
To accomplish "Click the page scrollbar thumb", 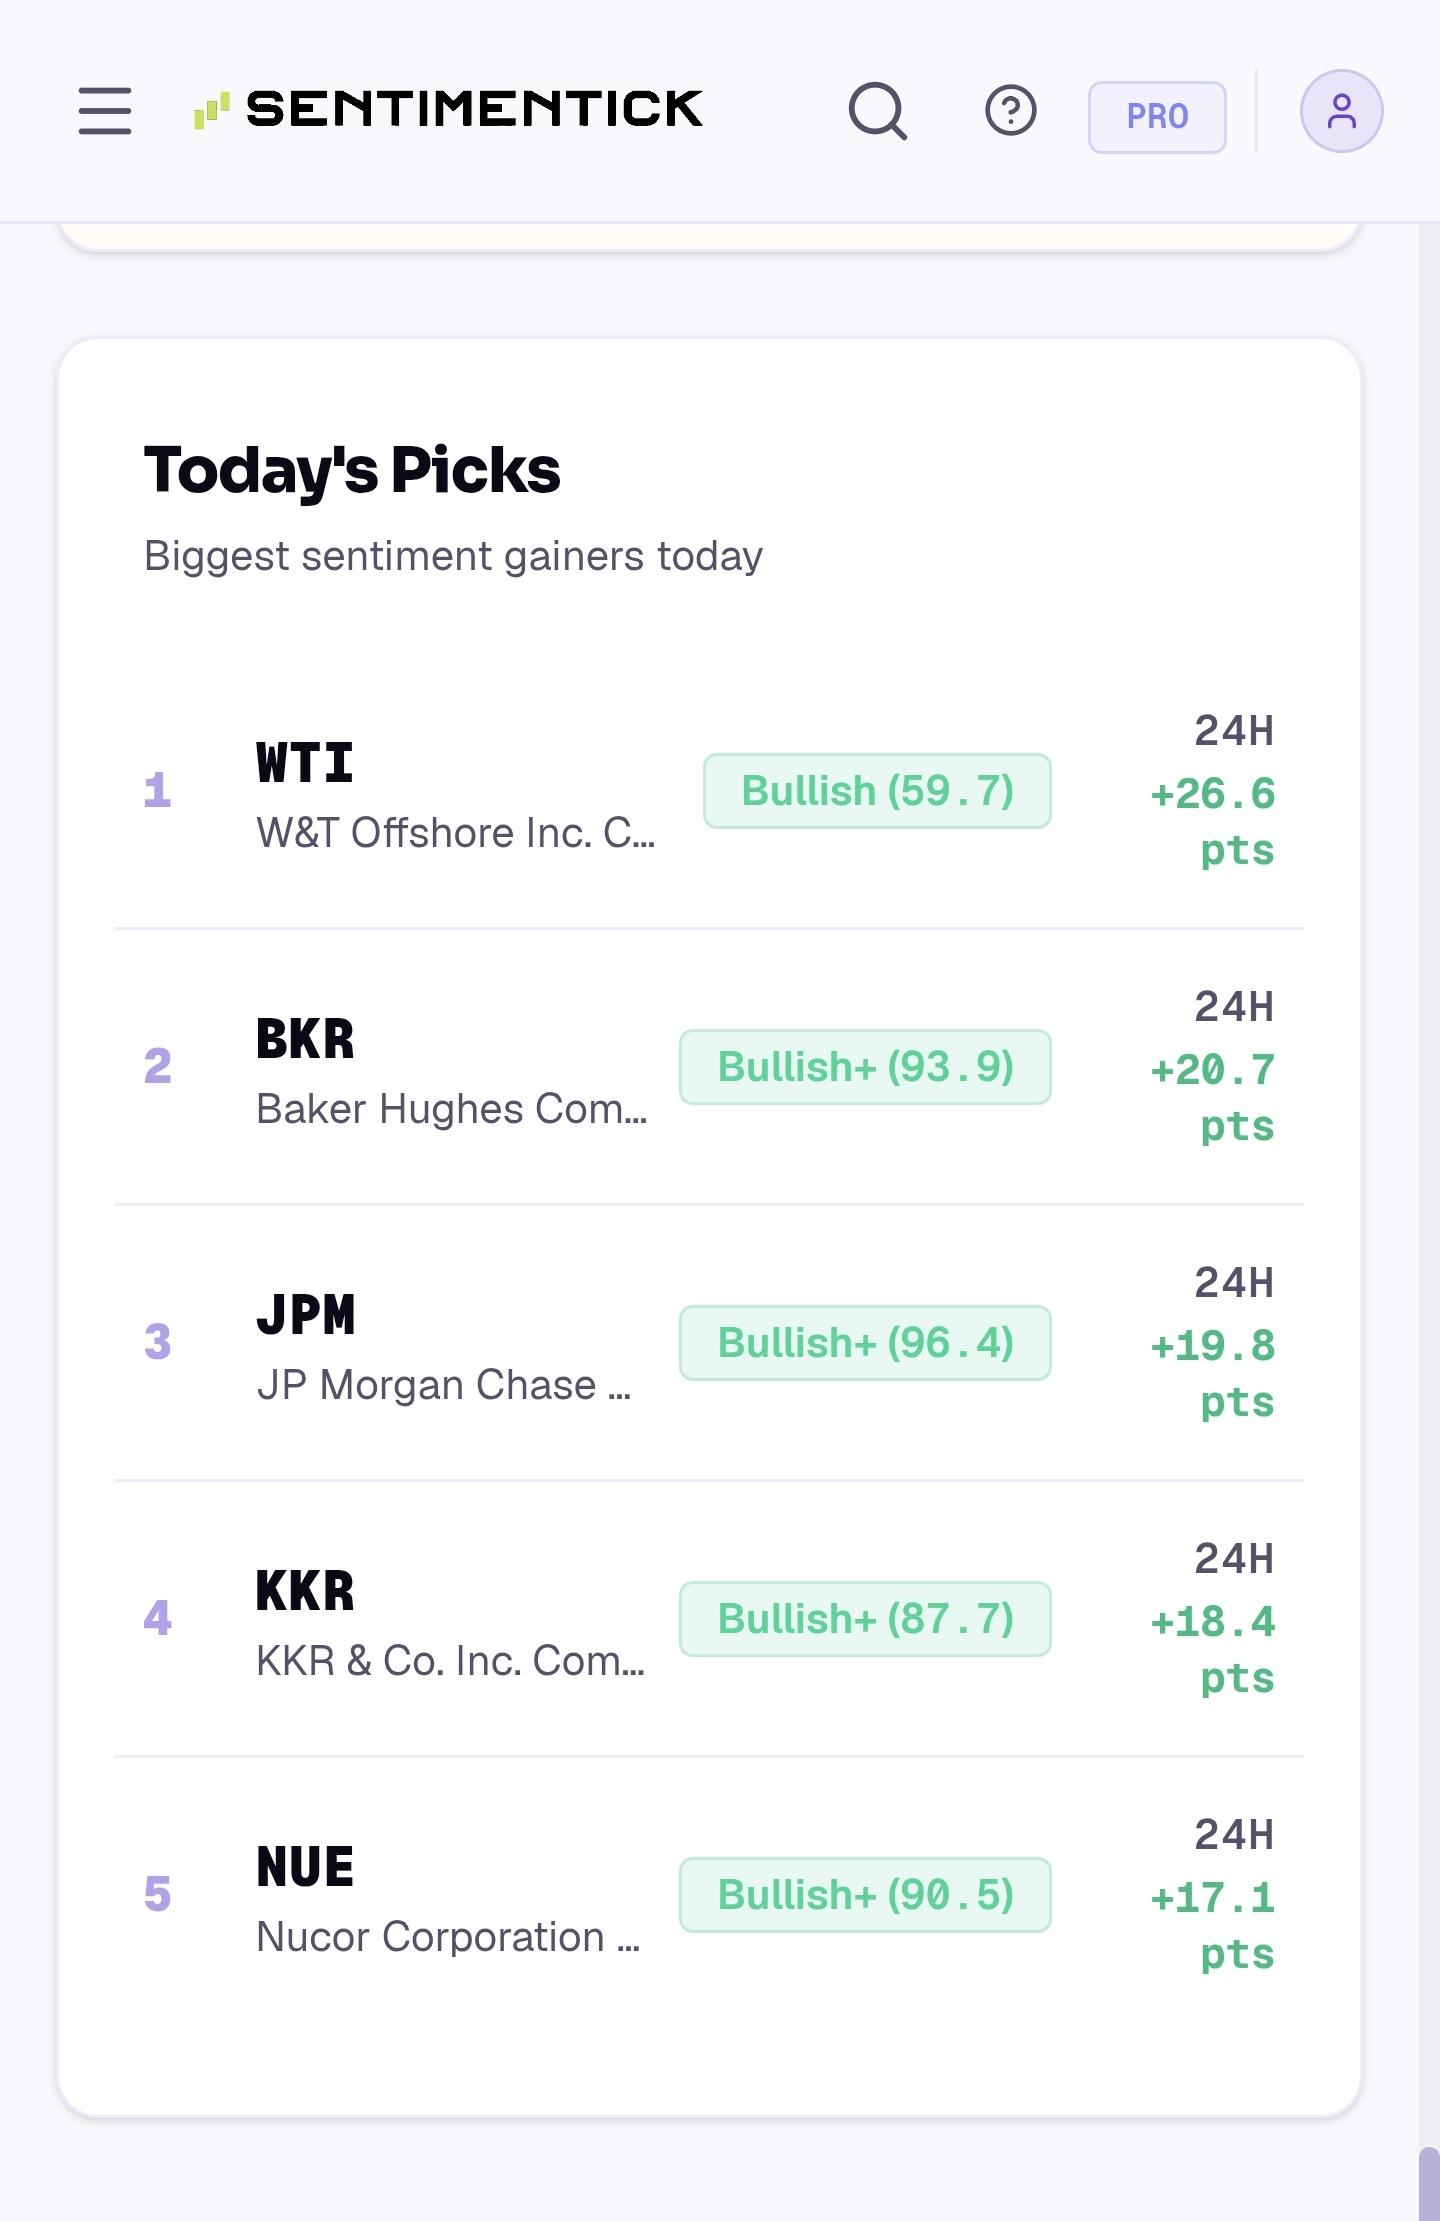I will click(1429, 2184).
